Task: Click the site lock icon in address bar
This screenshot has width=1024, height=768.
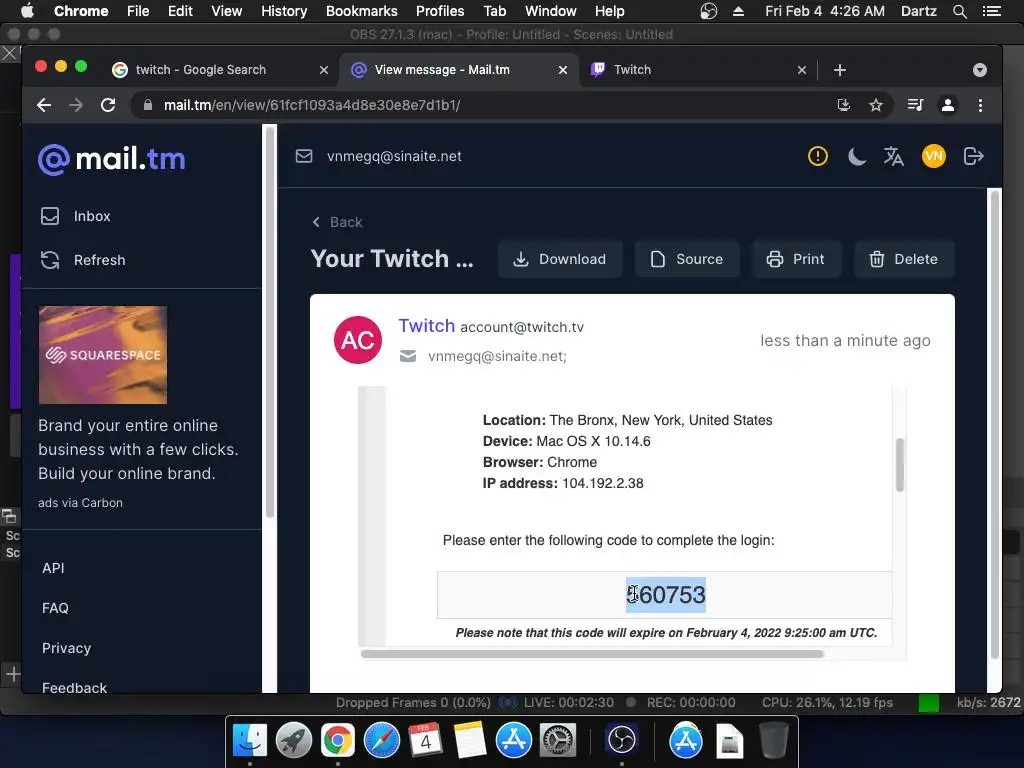Action: coord(148,105)
